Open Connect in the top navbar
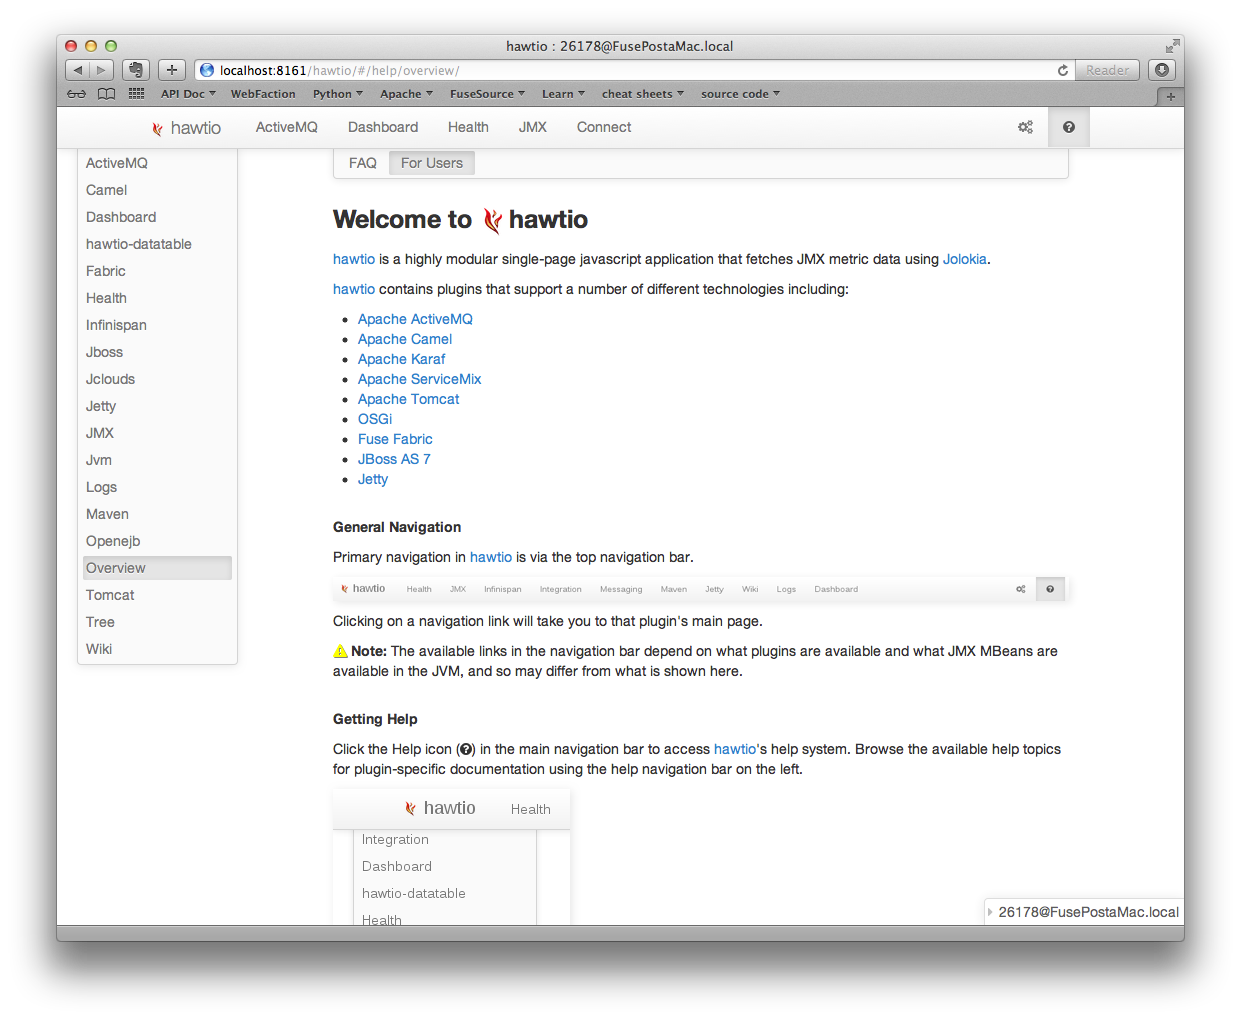 [604, 127]
